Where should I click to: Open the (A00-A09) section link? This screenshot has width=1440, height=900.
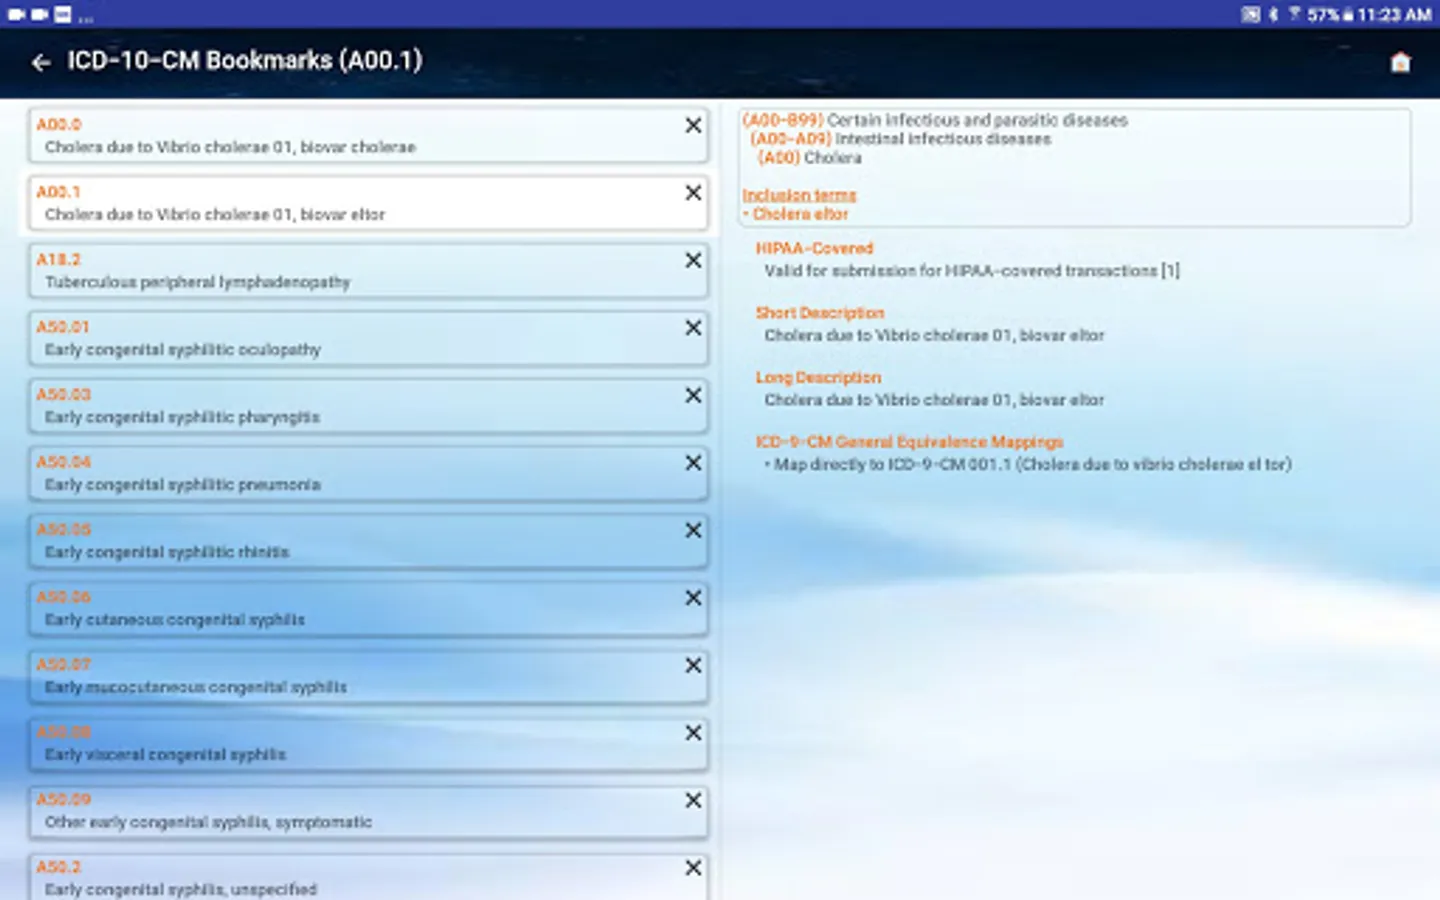coord(791,139)
